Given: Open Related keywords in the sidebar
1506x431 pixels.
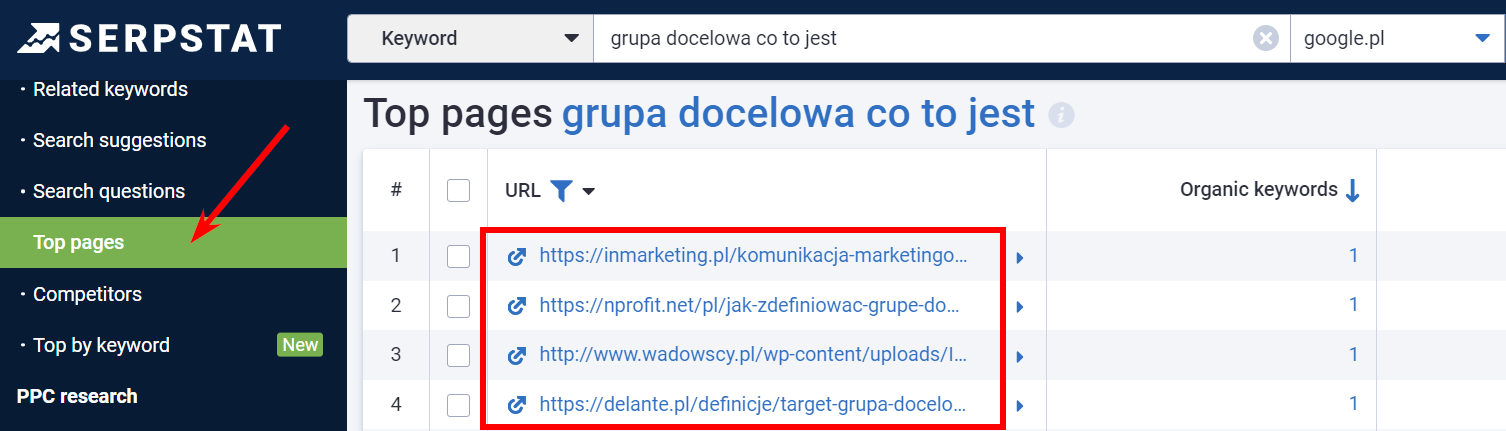Looking at the screenshot, I should pyautogui.click(x=110, y=89).
